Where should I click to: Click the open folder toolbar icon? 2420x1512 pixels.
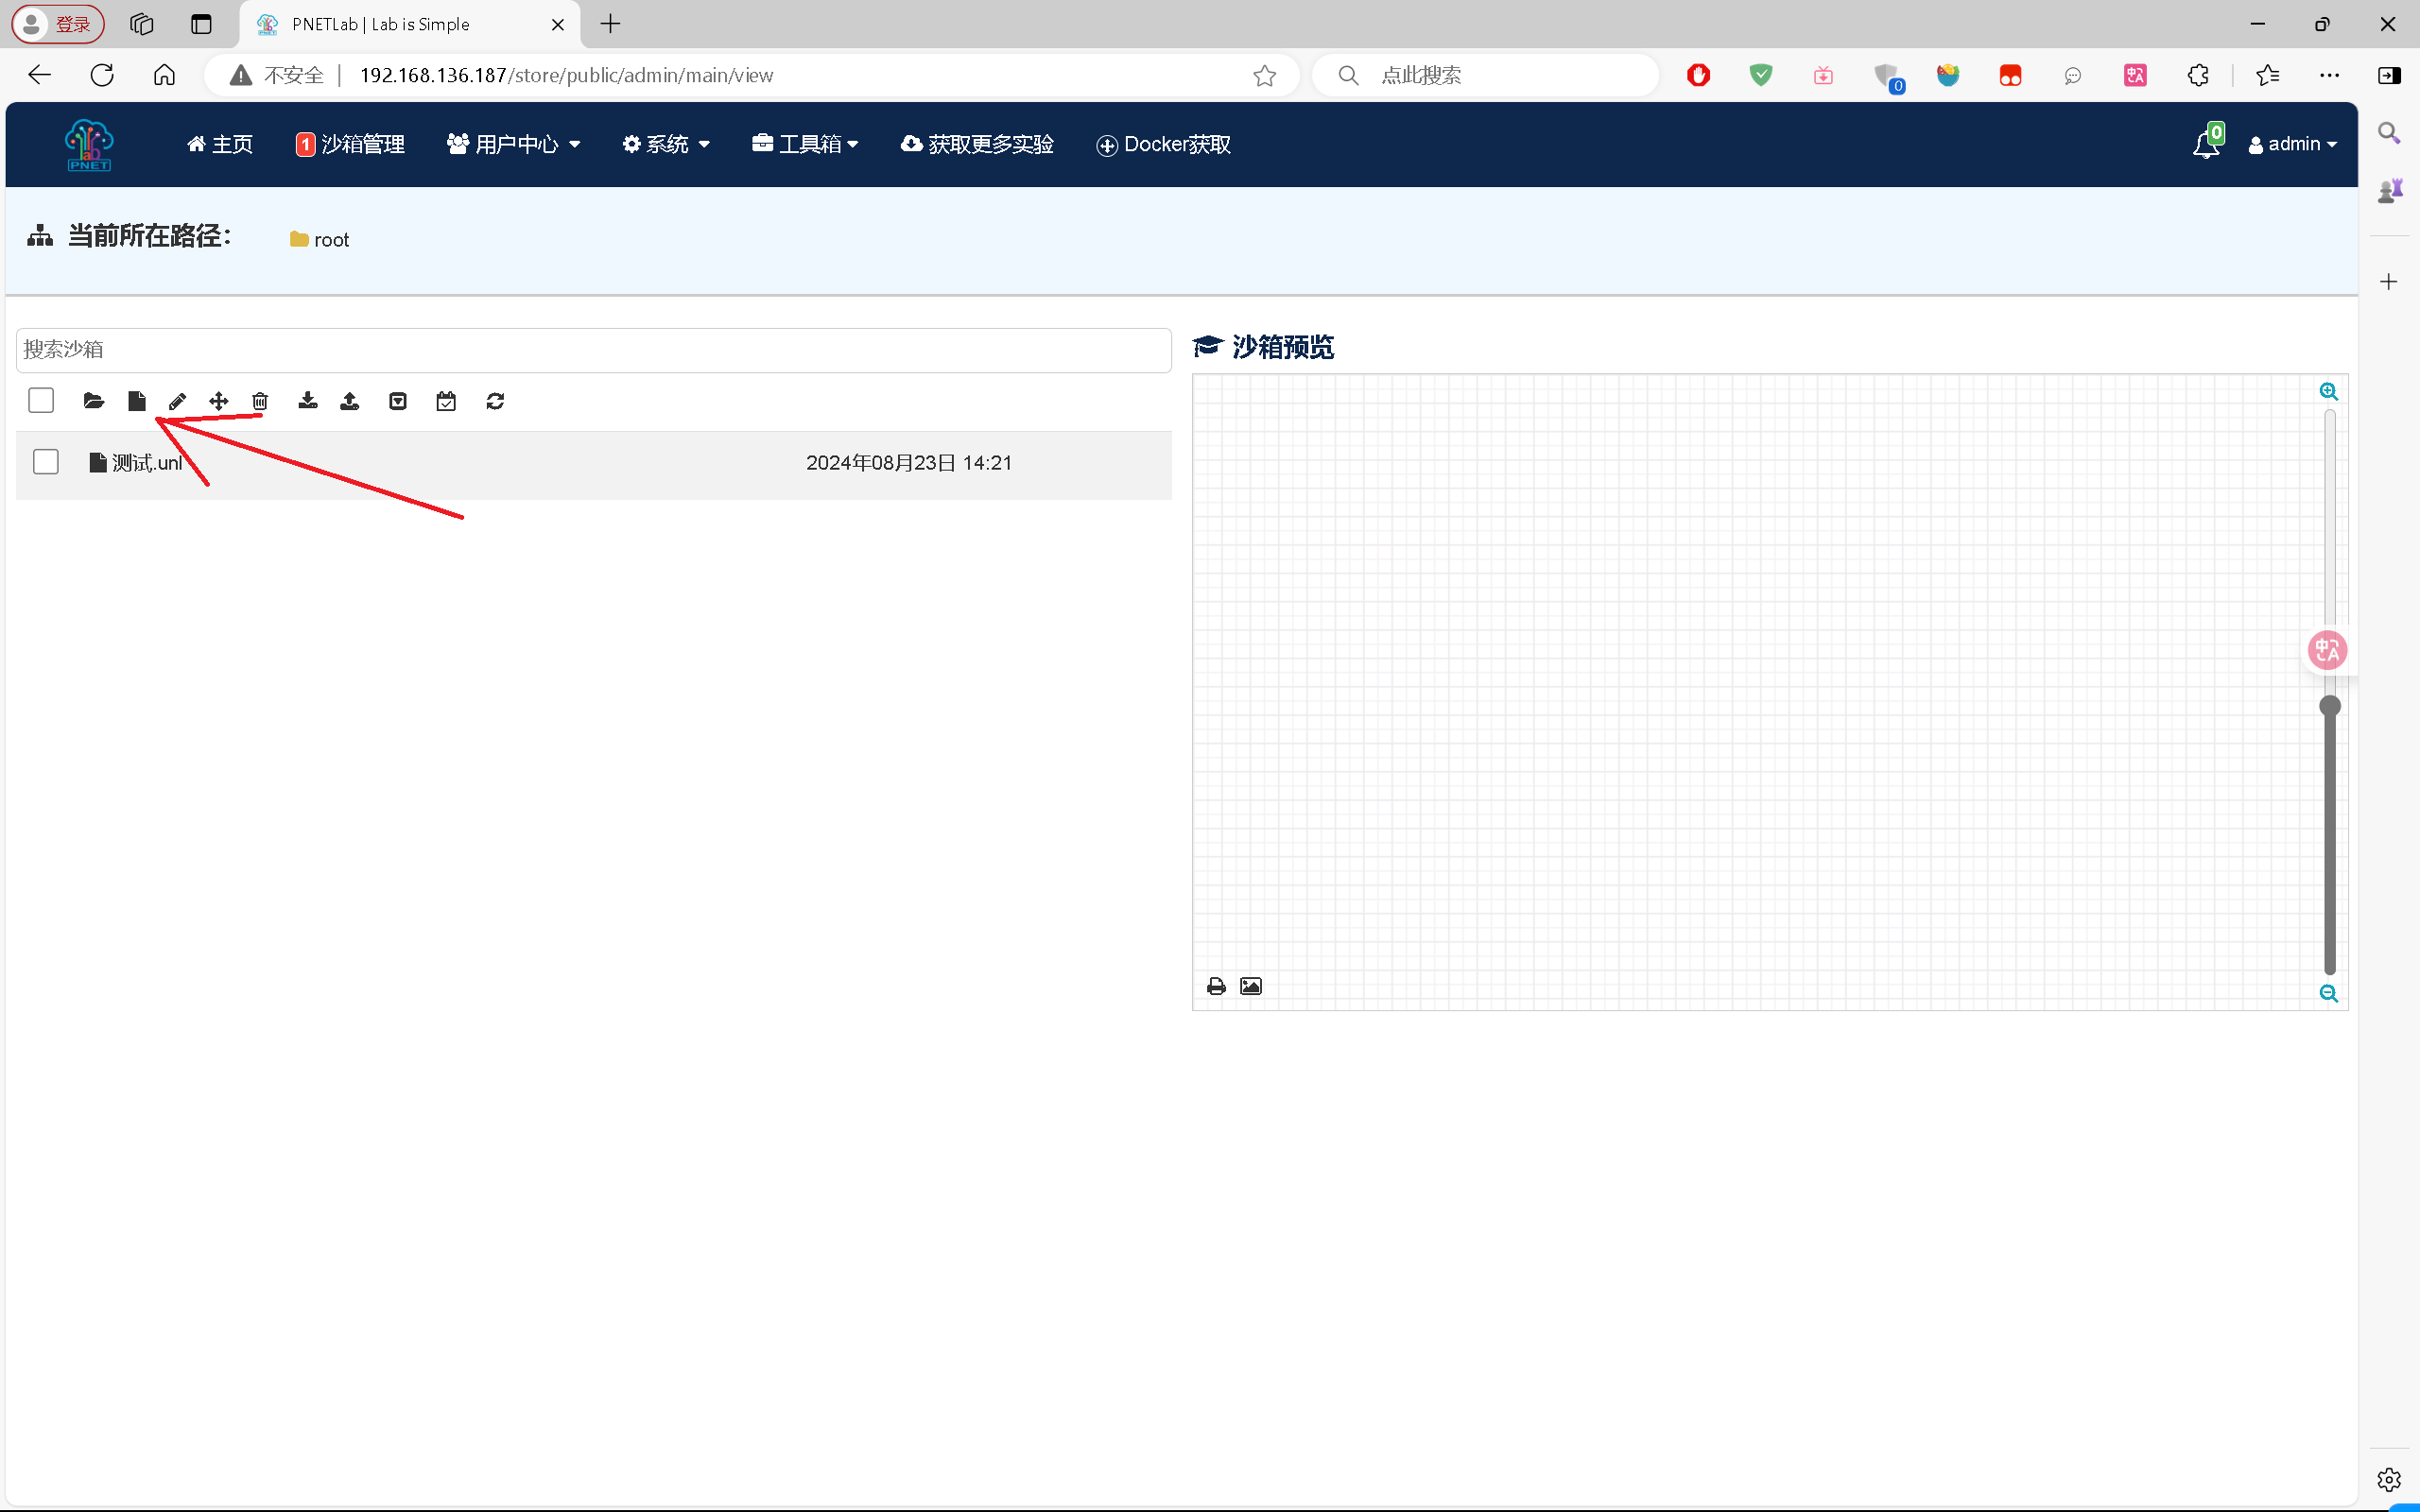pyautogui.click(x=94, y=401)
